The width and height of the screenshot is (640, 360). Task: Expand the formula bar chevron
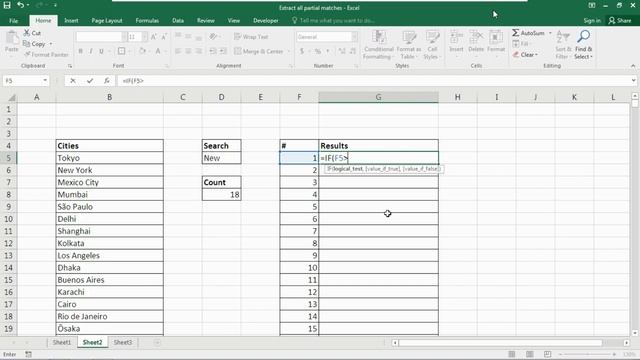[633, 80]
